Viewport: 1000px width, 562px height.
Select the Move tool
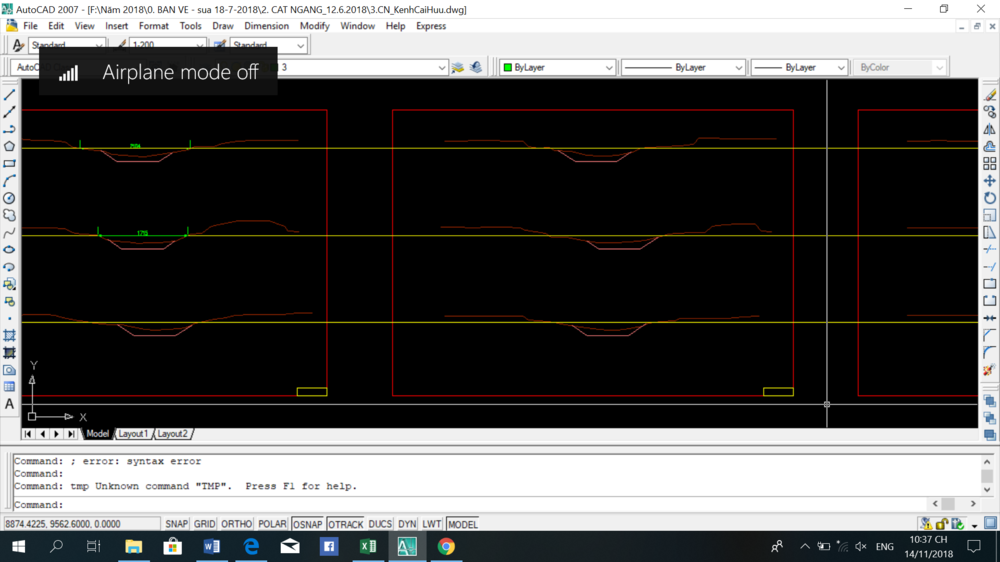990,181
